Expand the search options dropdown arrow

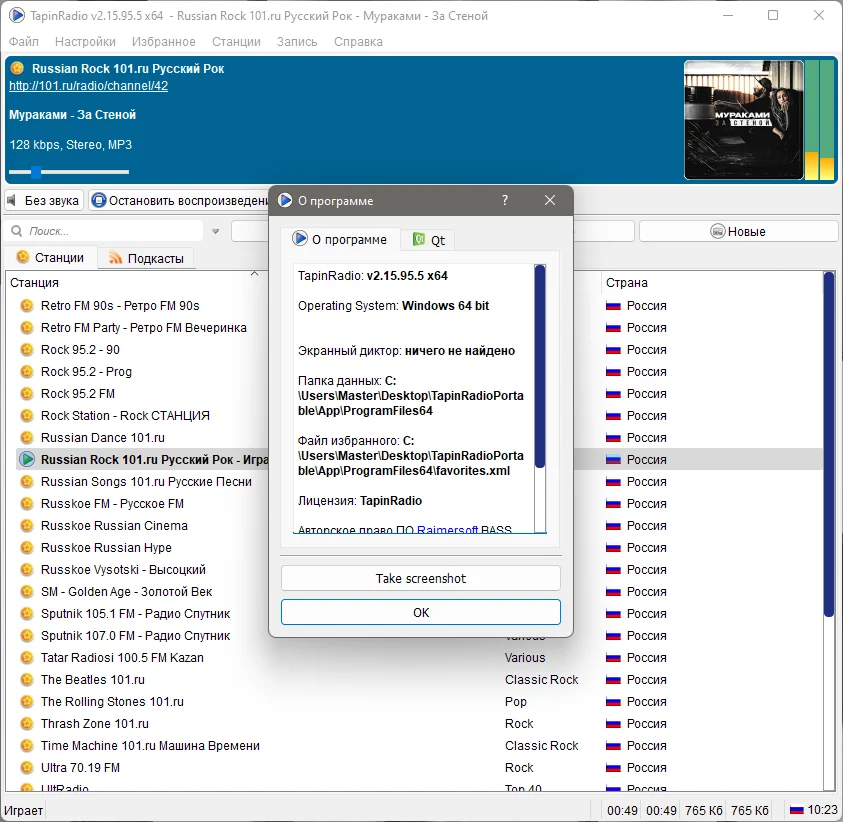click(x=216, y=232)
